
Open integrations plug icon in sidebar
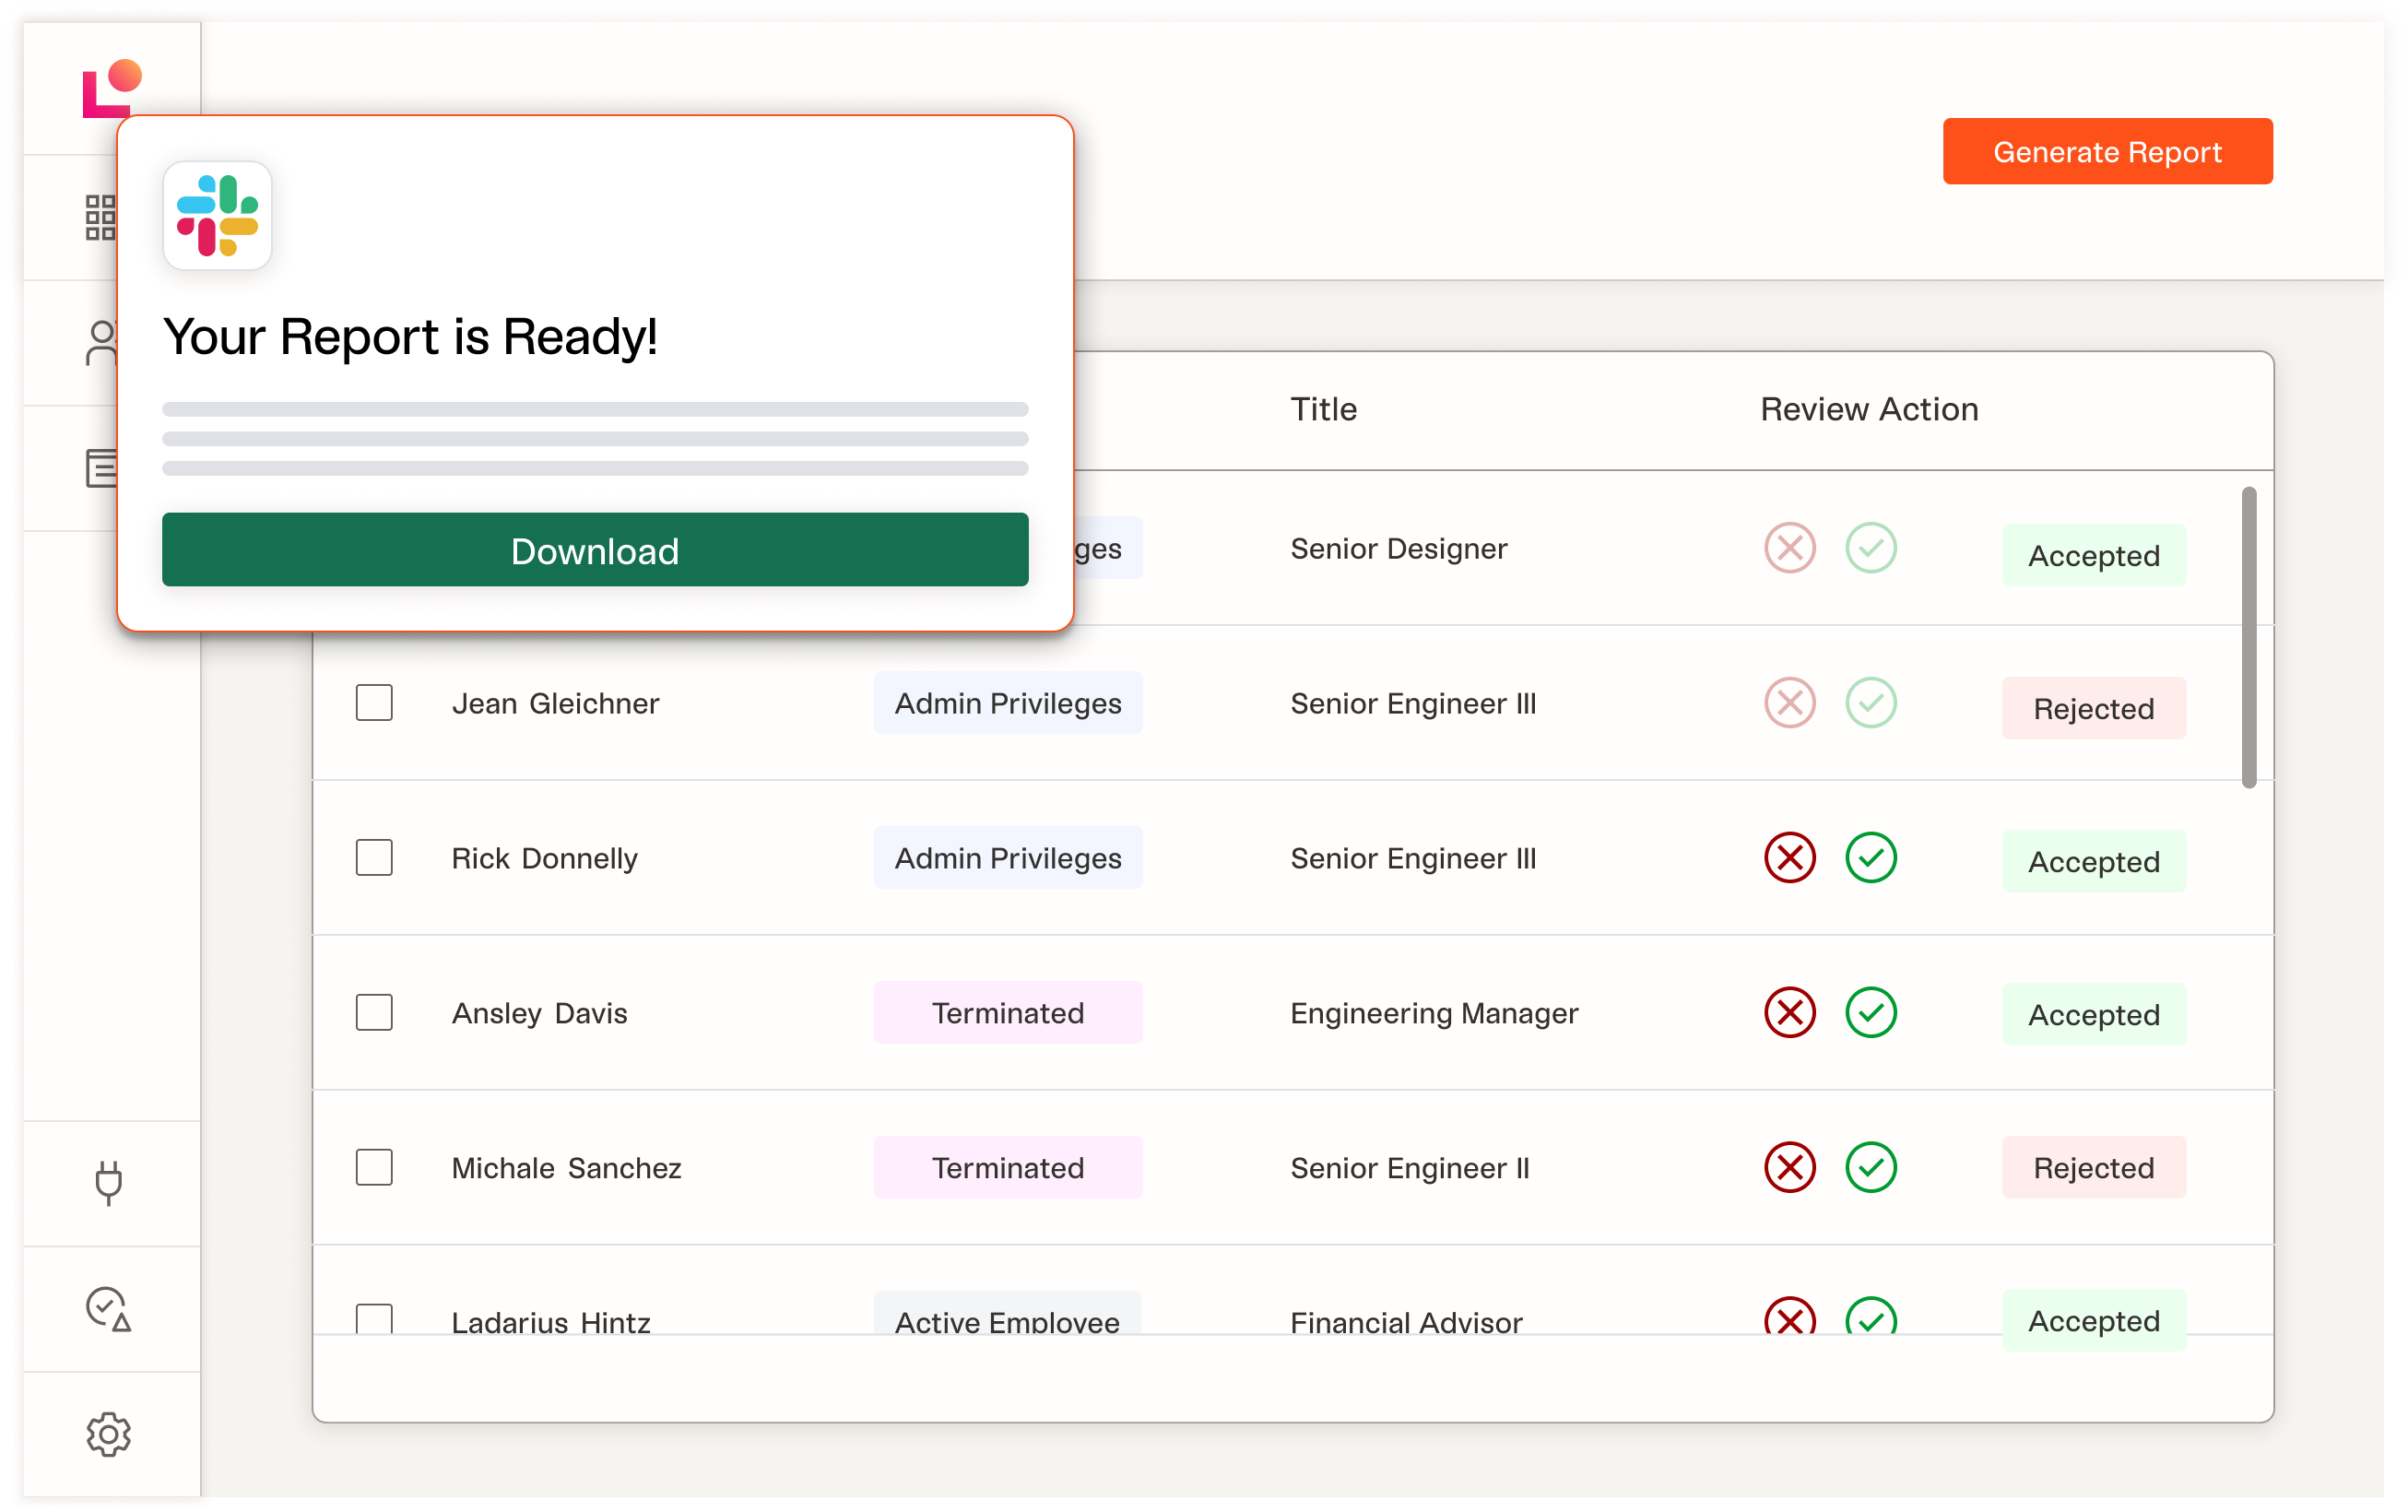click(108, 1183)
